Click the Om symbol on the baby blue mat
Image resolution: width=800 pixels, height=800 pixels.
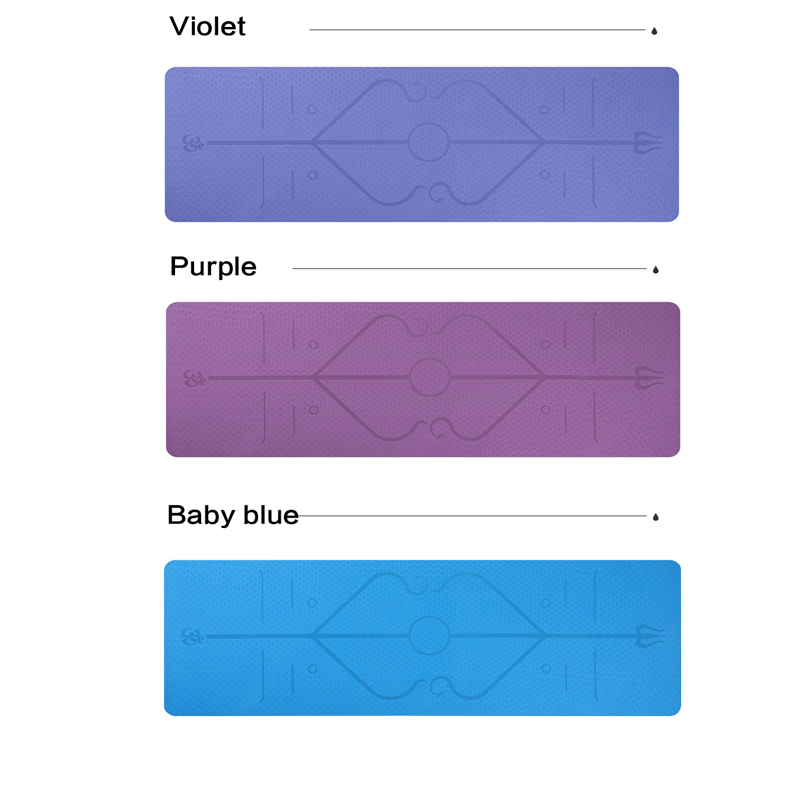pos(192,637)
